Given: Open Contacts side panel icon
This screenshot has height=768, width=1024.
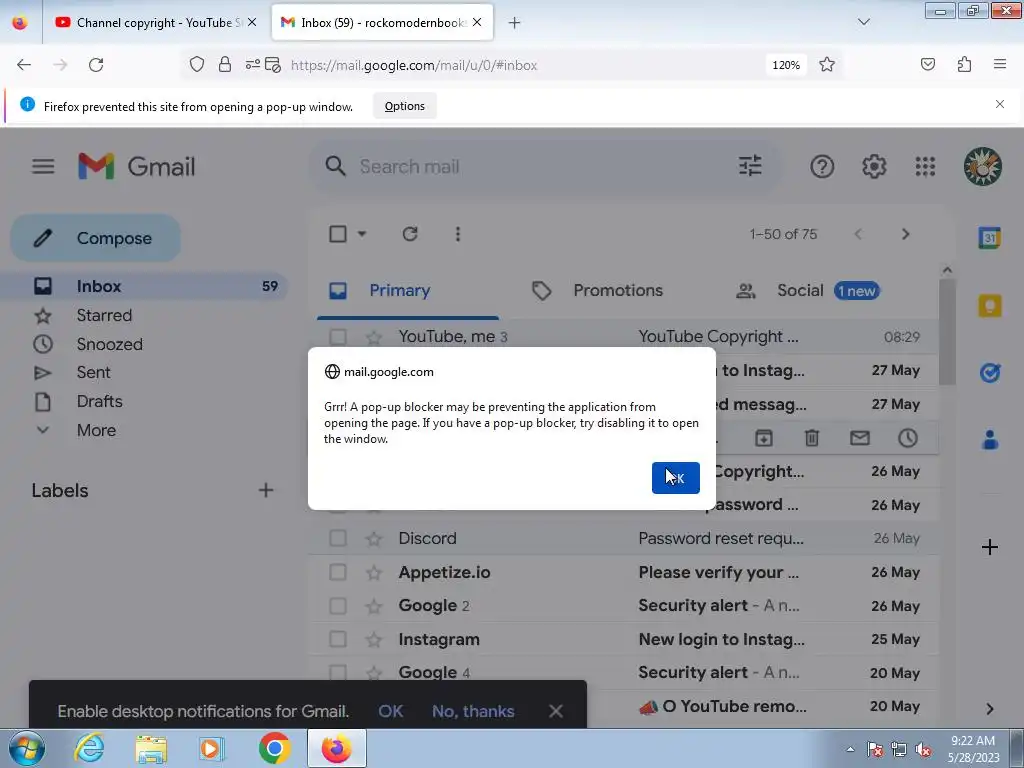Looking at the screenshot, I should pyautogui.click(x=990, y=440).
